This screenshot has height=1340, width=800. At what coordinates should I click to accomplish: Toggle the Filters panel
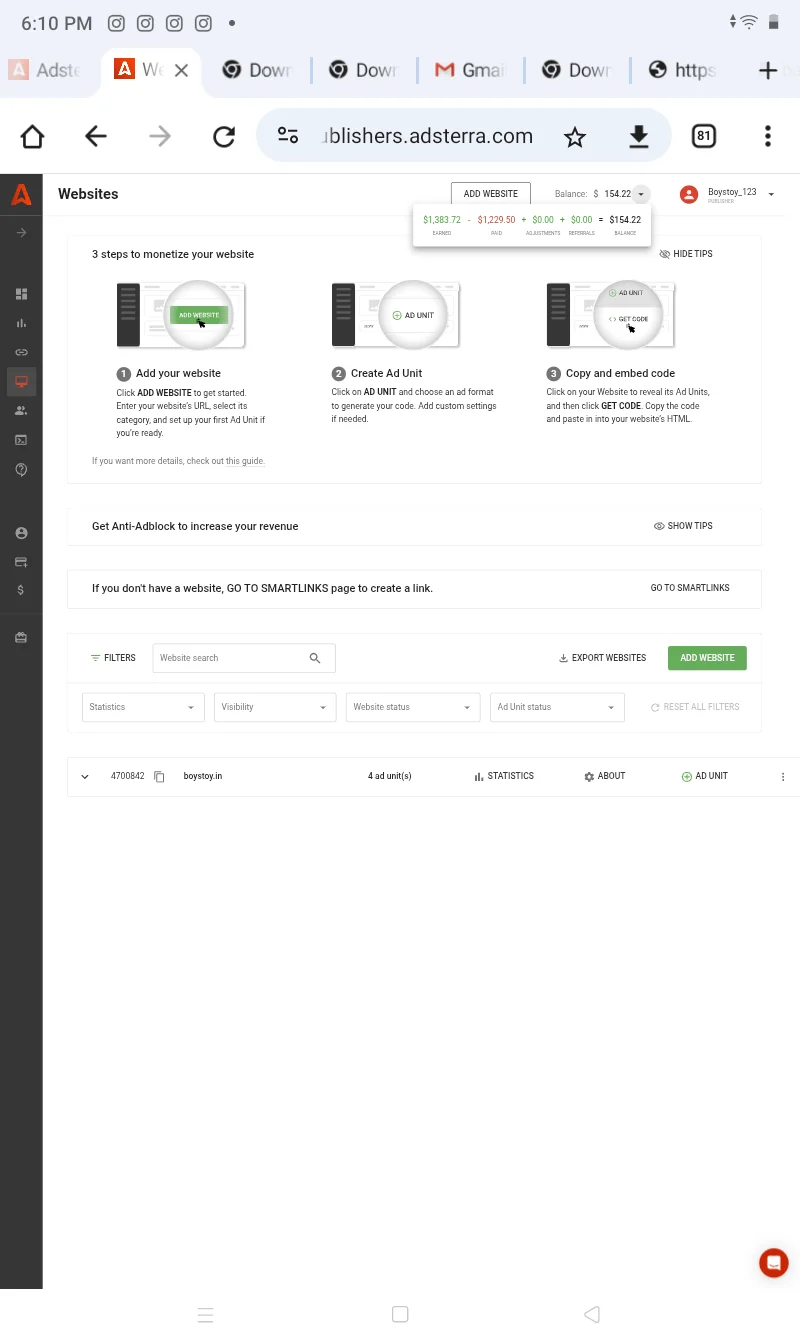[113, 658]
